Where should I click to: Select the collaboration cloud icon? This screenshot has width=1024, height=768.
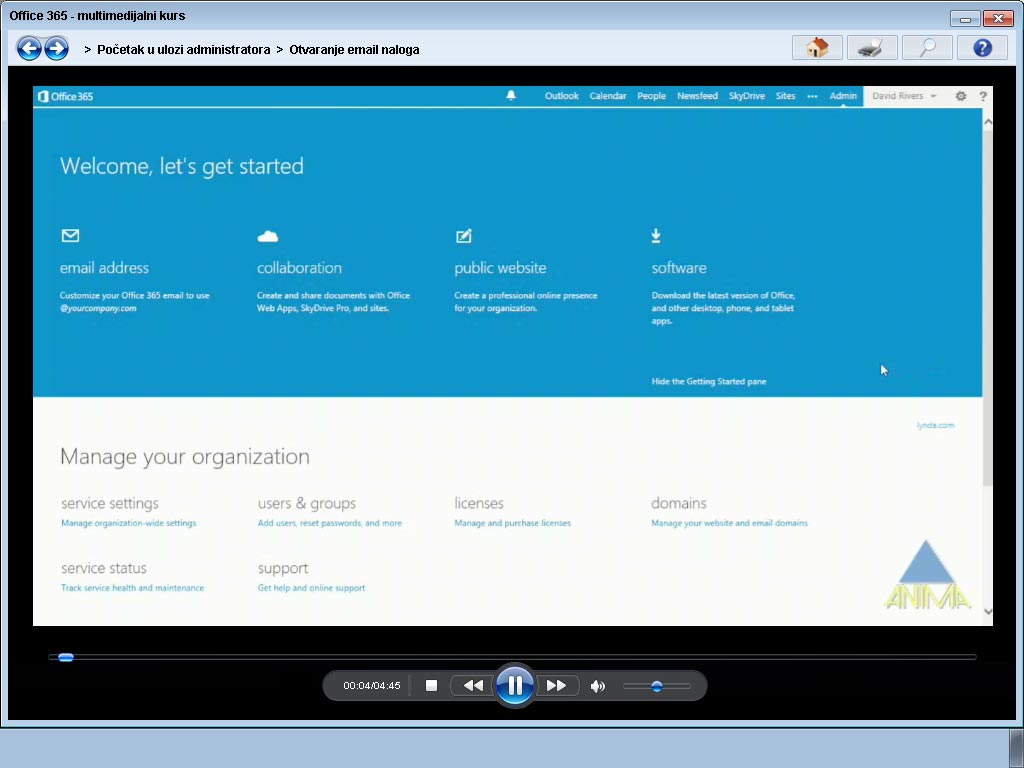point(268,234)
